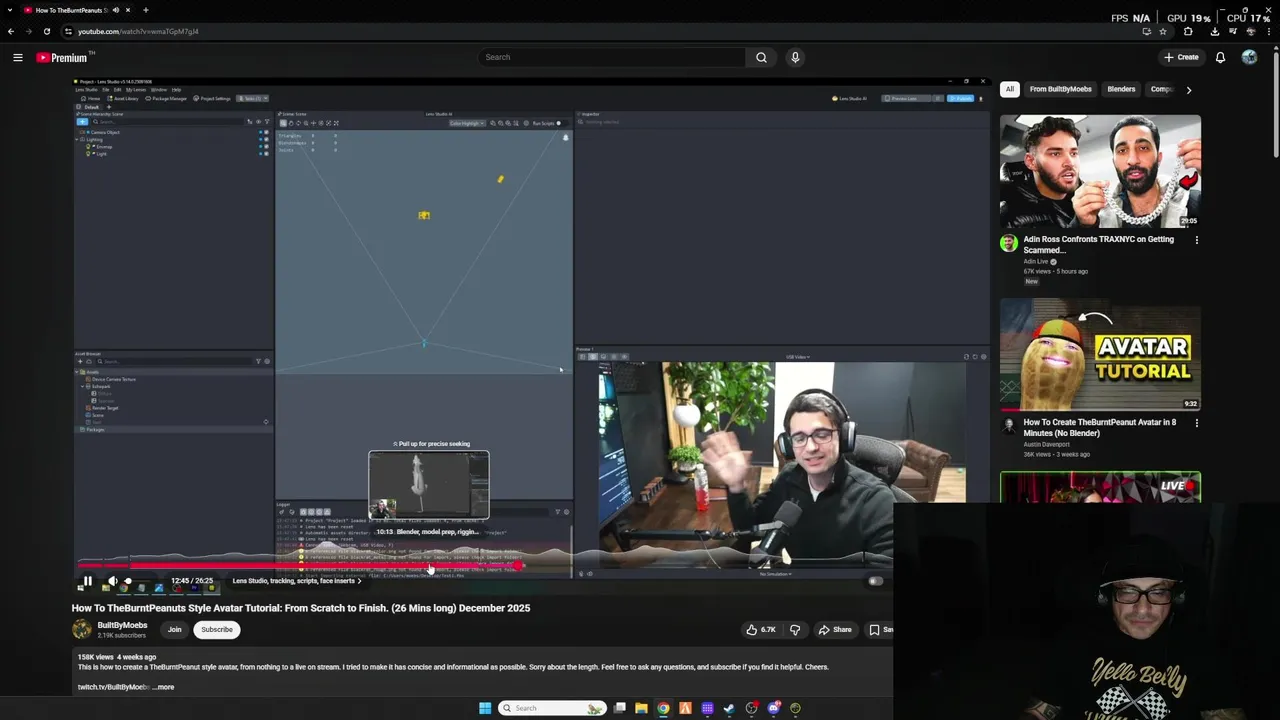Image resolution: width=1280 pixels, height=720 pixels.
Task: Share the video
Action: 835,630
